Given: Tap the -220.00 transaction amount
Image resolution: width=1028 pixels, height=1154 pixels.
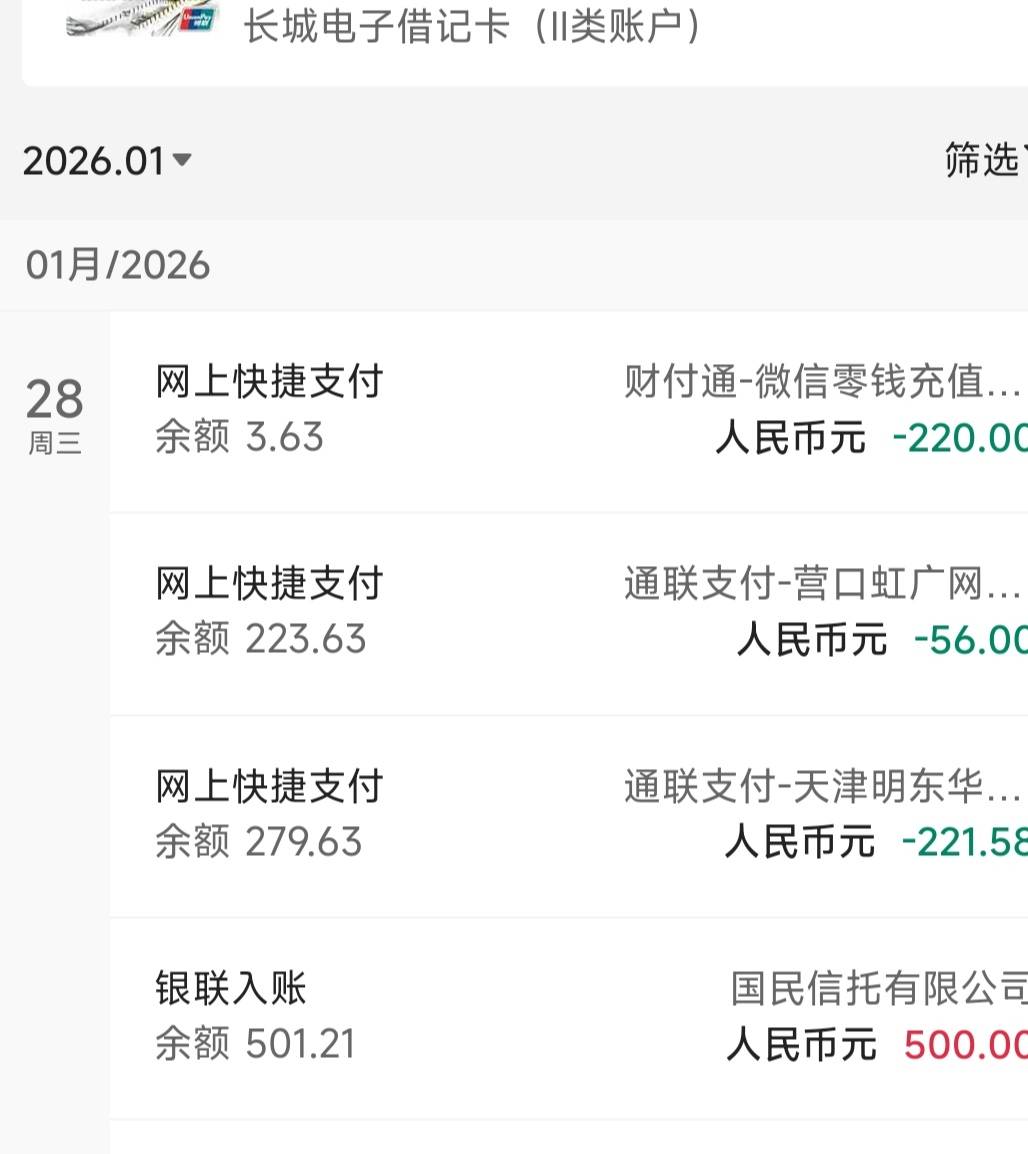Looking at the screenshot, I should [x=959, y=438].
